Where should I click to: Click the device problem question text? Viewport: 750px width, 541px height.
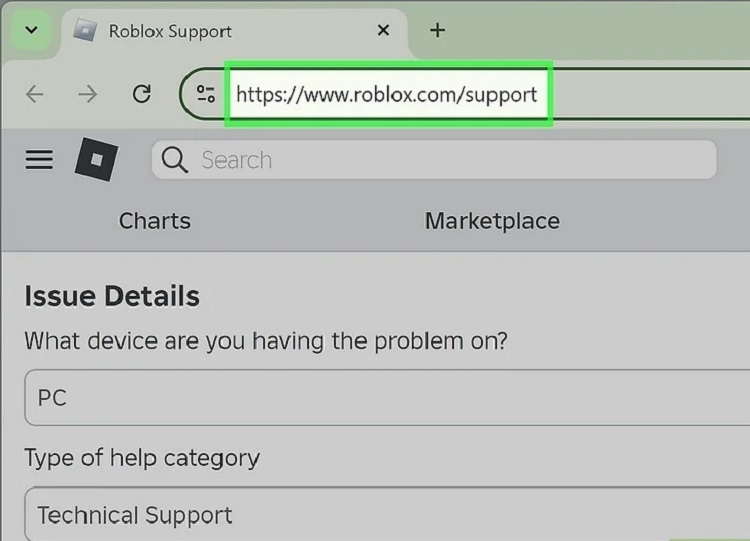tap(266, 342)
